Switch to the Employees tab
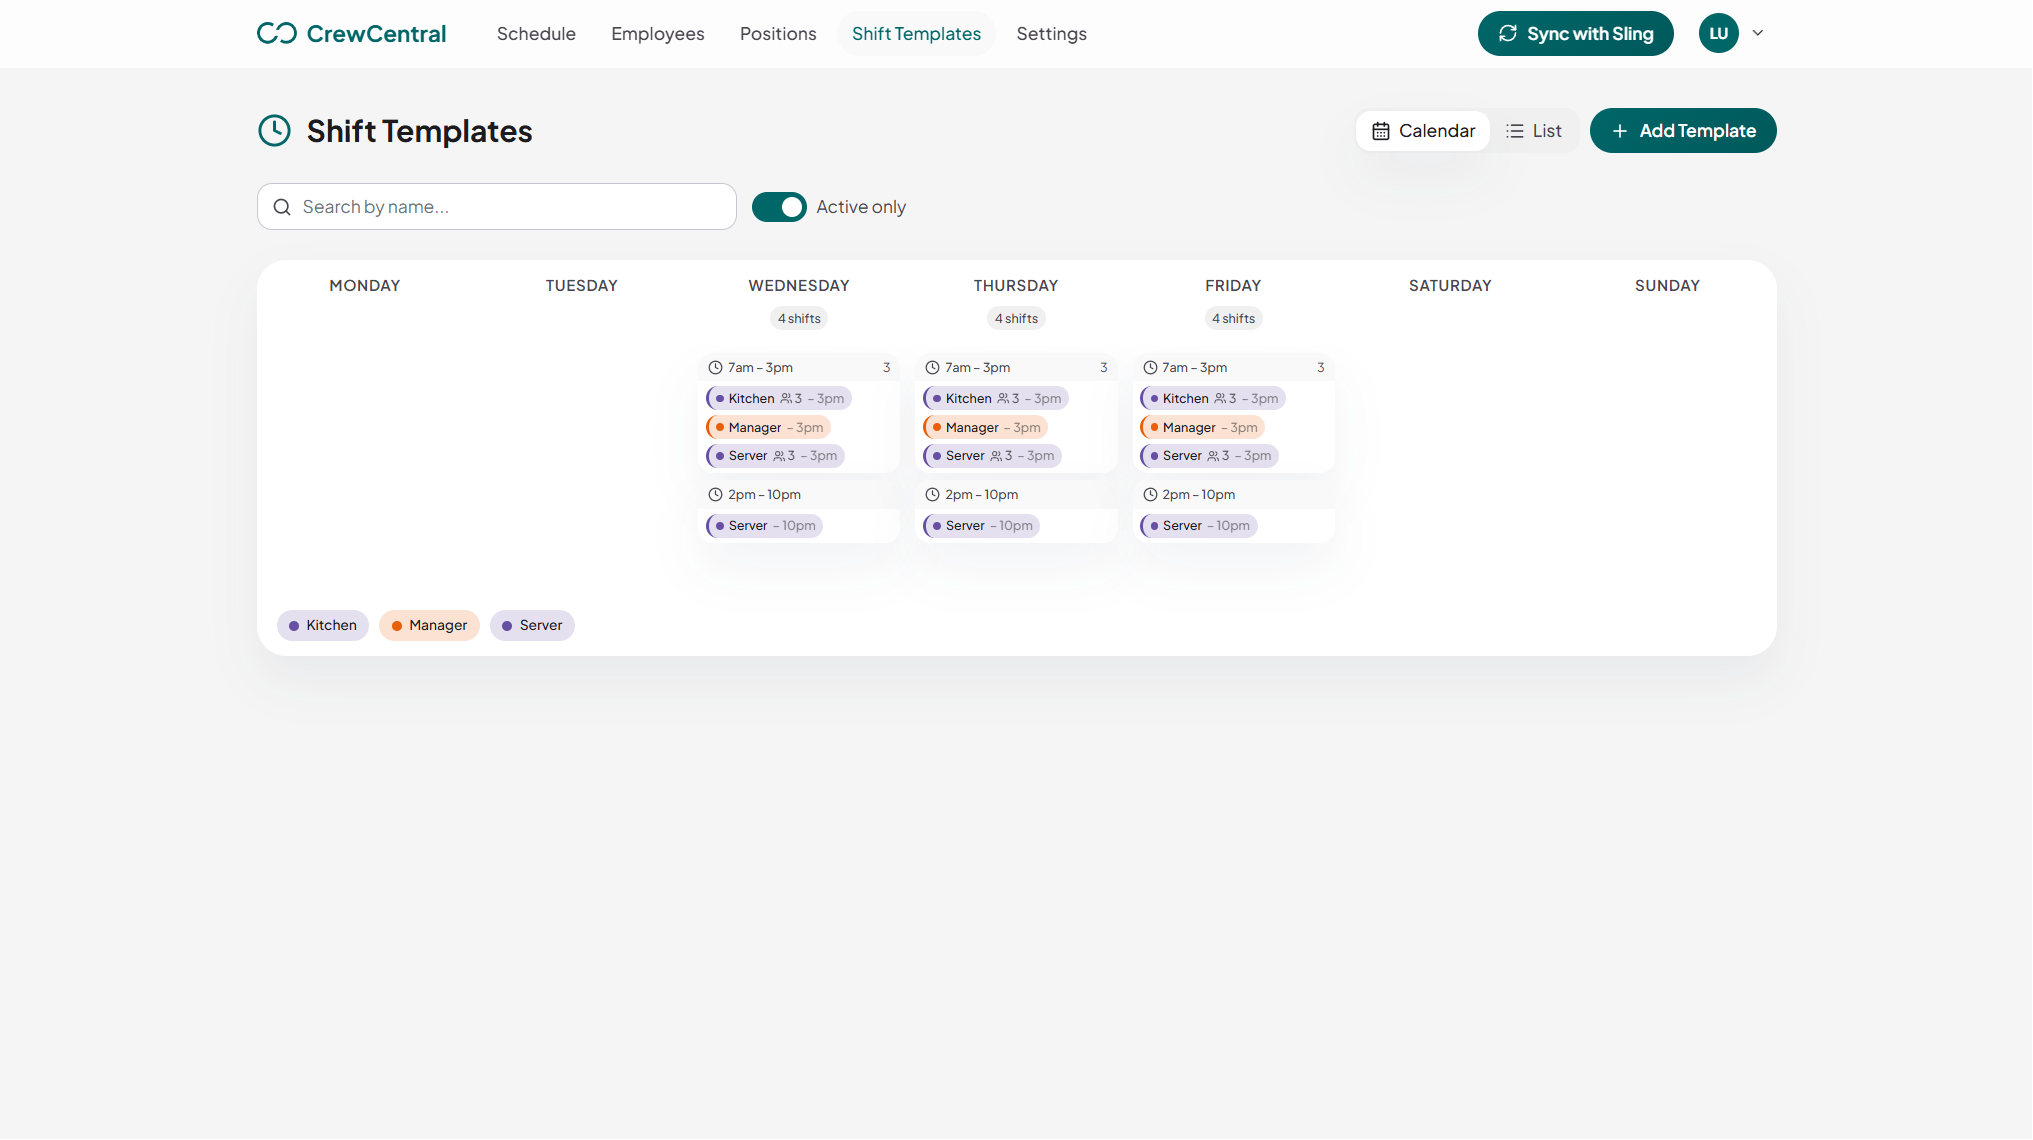The image size is (2033, 1140). pos(657,33)
